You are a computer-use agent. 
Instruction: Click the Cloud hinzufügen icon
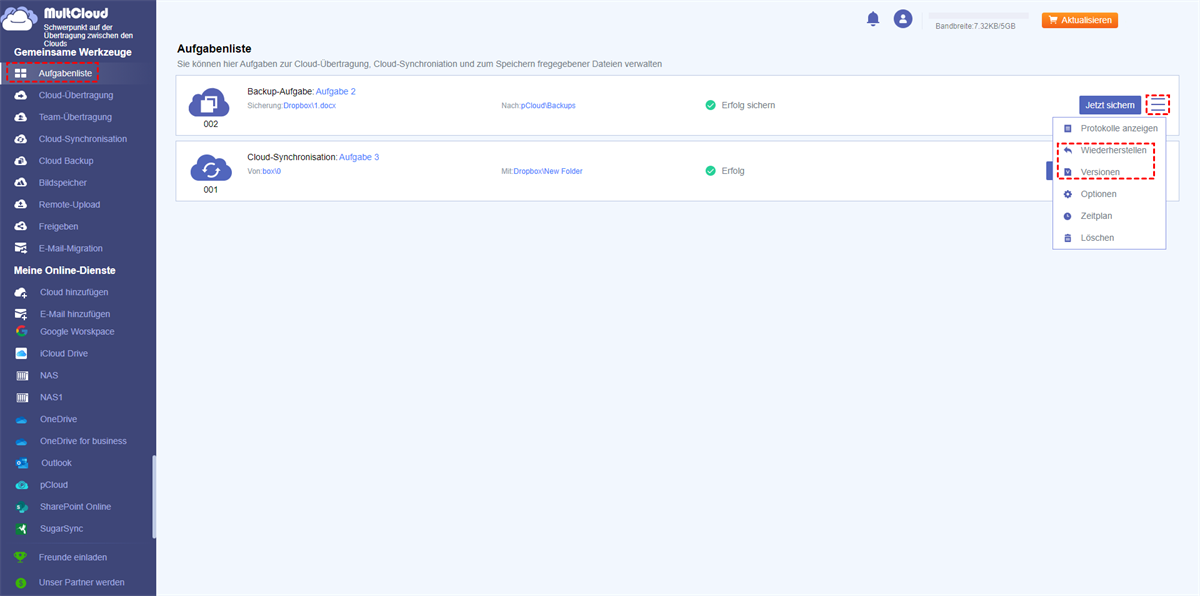coord(21,292)
